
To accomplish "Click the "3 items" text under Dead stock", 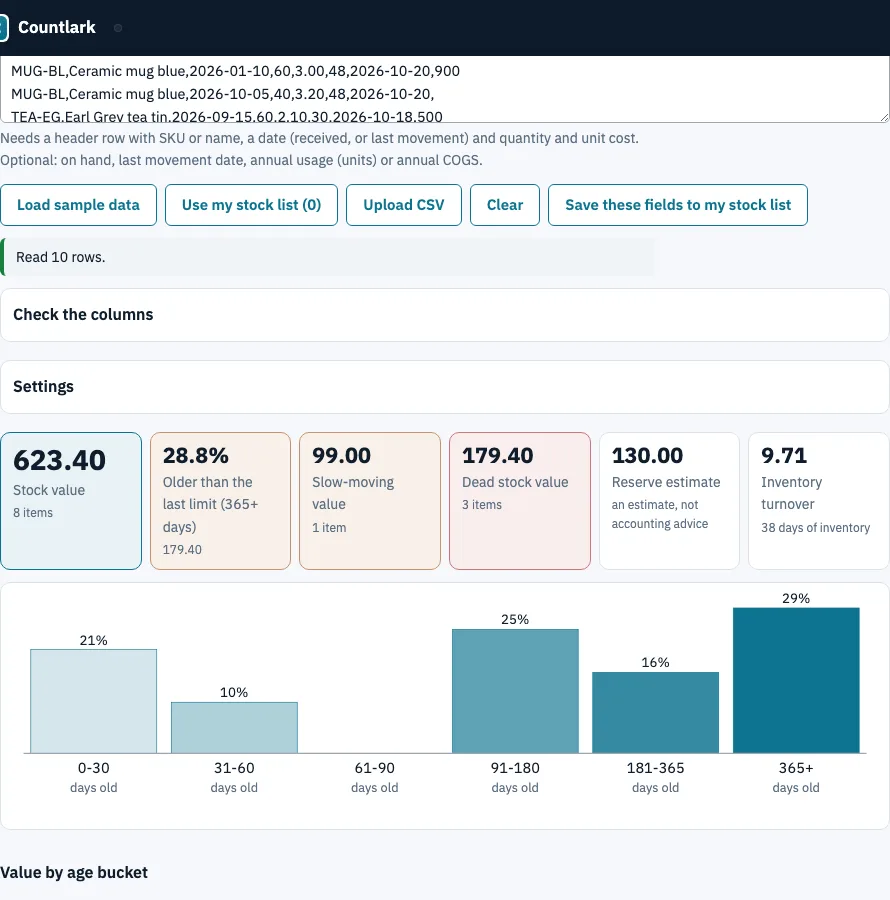I will point(482,505).
